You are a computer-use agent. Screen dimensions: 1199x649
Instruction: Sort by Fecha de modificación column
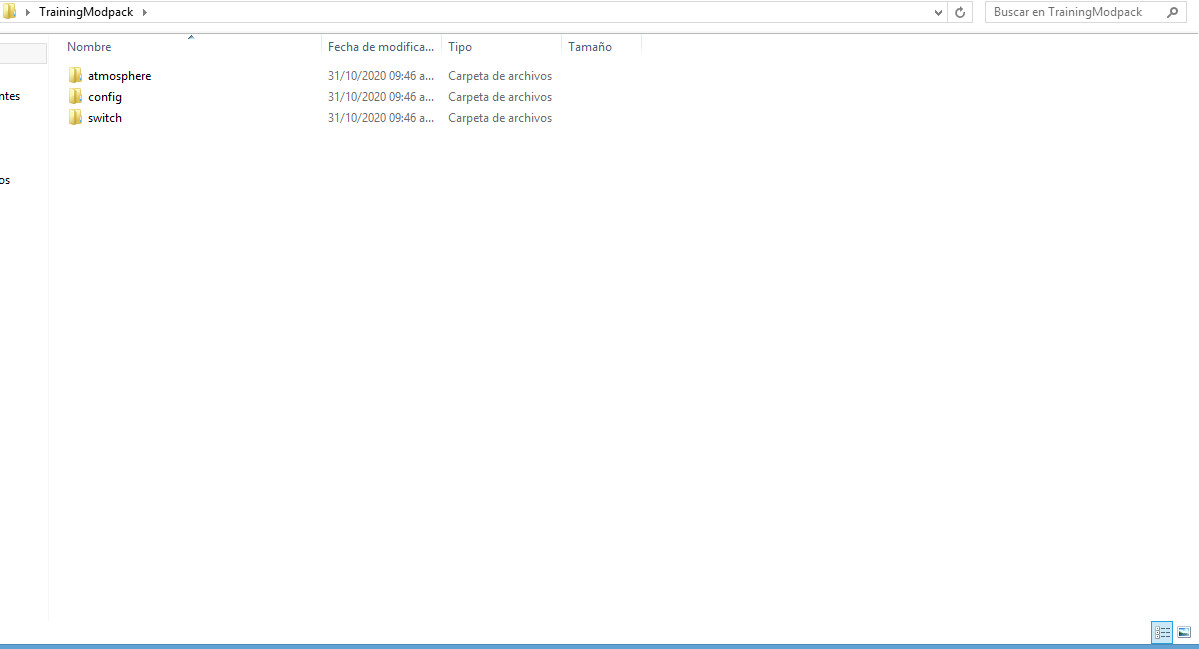point(380,47)
